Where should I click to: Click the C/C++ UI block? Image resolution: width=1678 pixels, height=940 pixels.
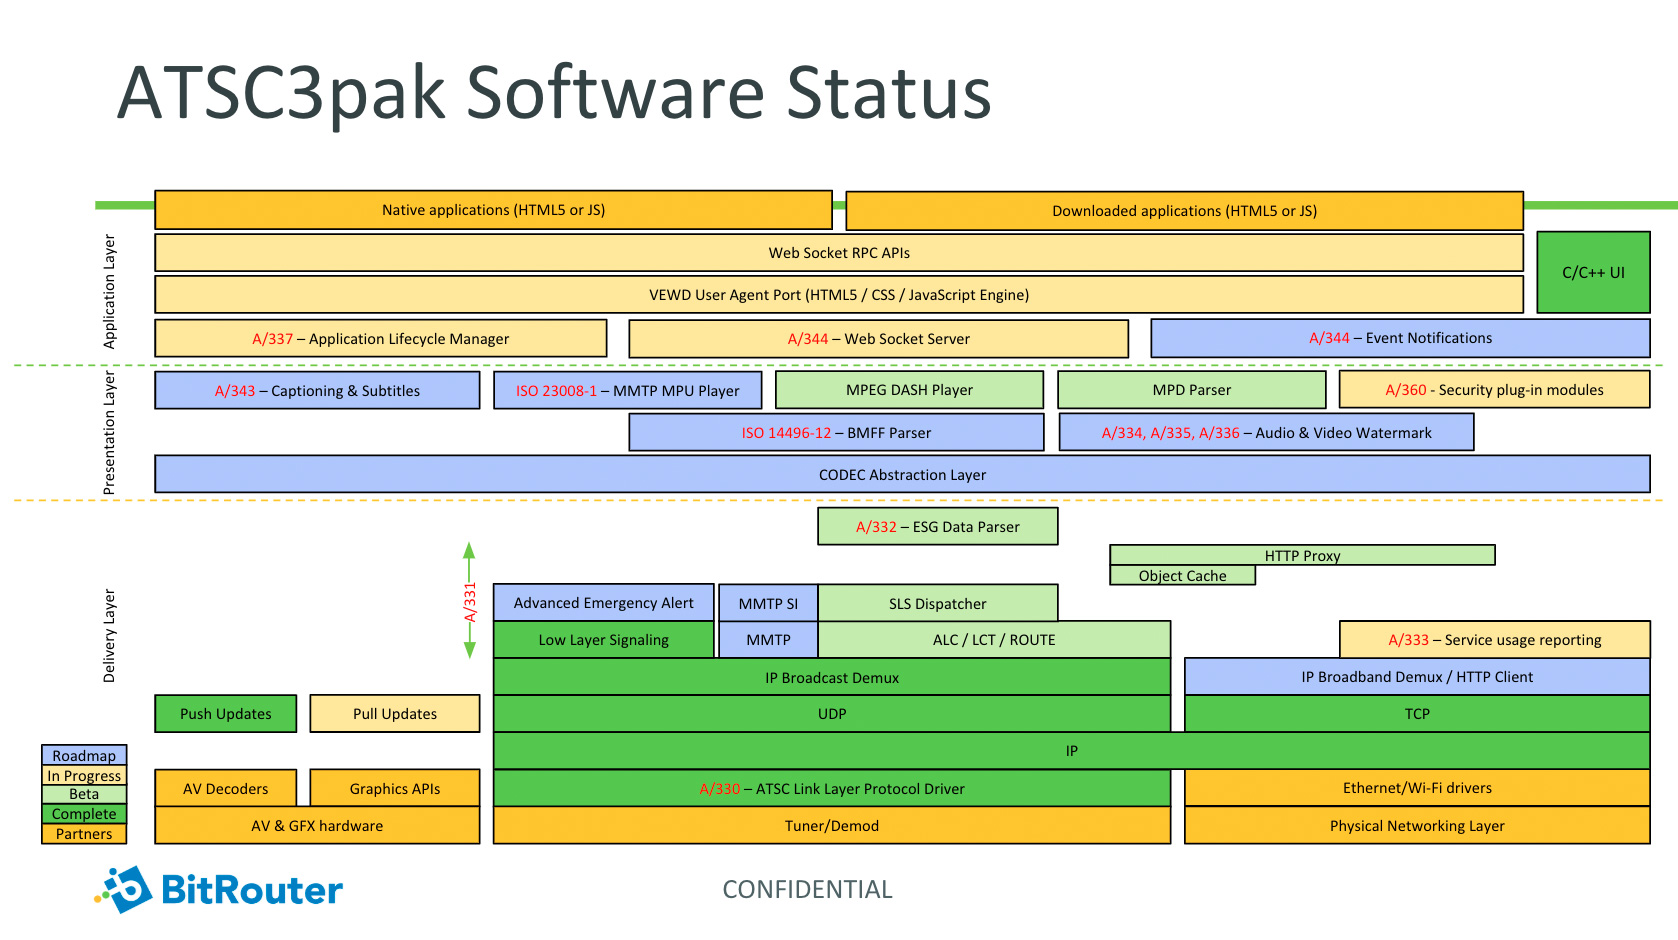1593,272
